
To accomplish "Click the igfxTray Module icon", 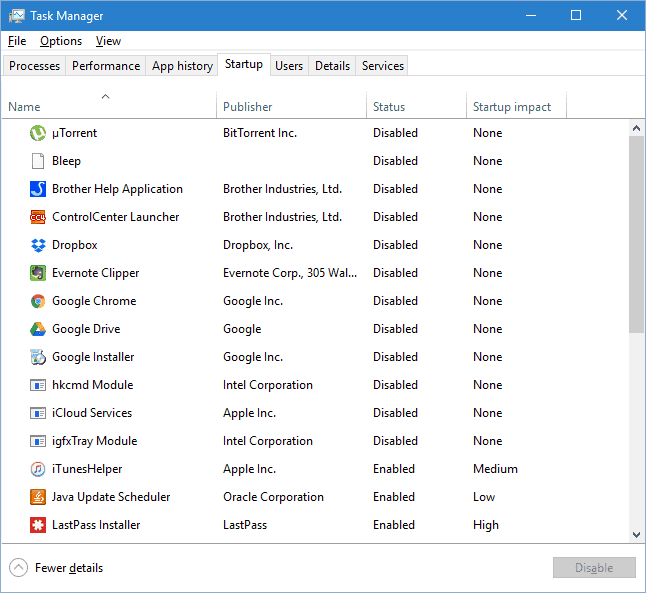I will (x=38, y=441).
